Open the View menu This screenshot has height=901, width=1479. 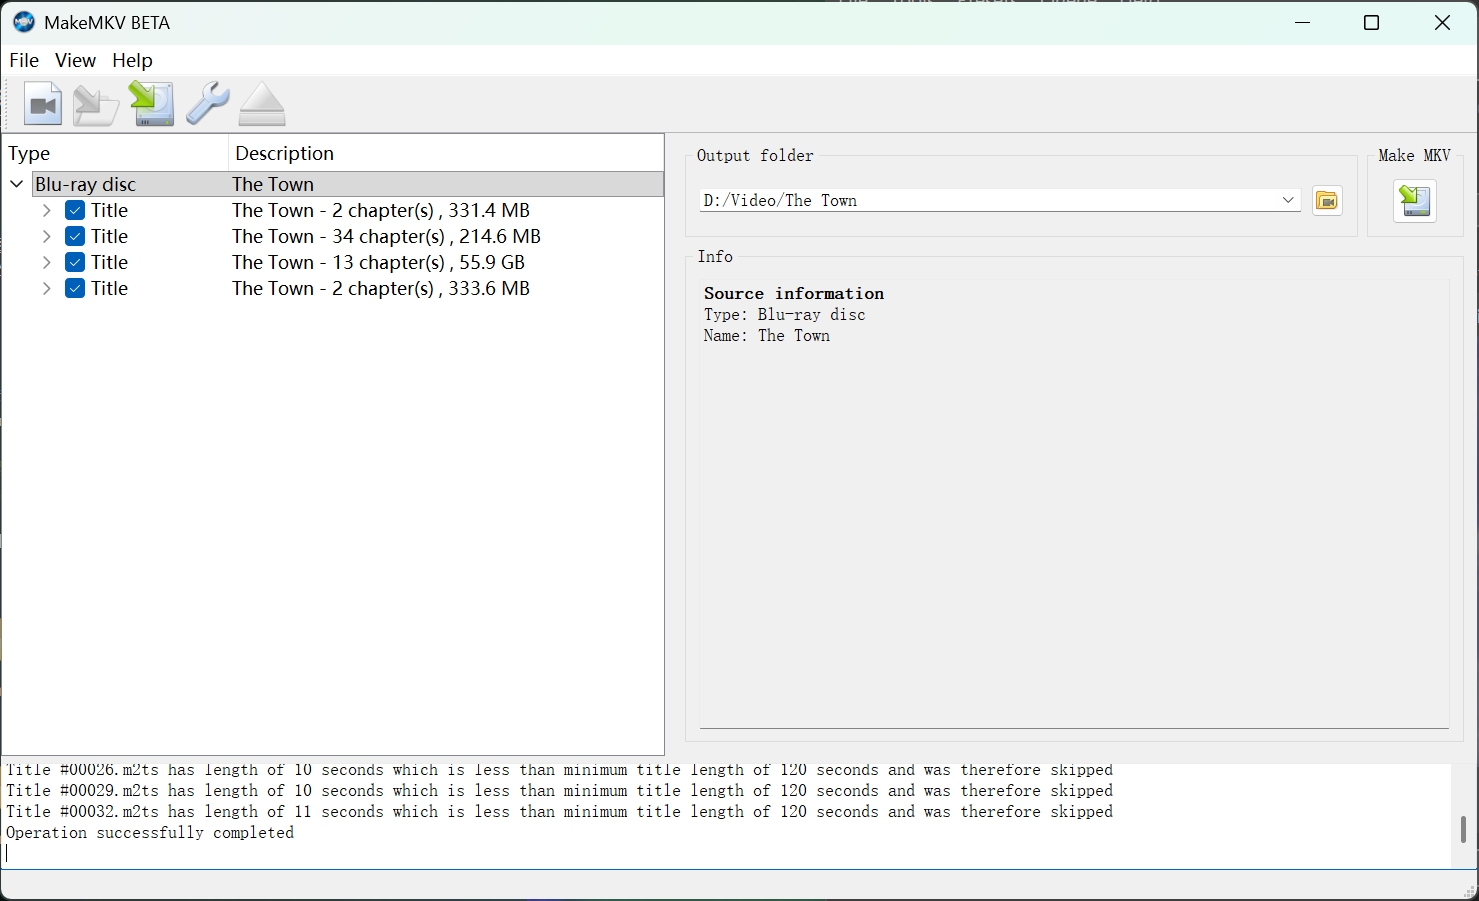75,60
